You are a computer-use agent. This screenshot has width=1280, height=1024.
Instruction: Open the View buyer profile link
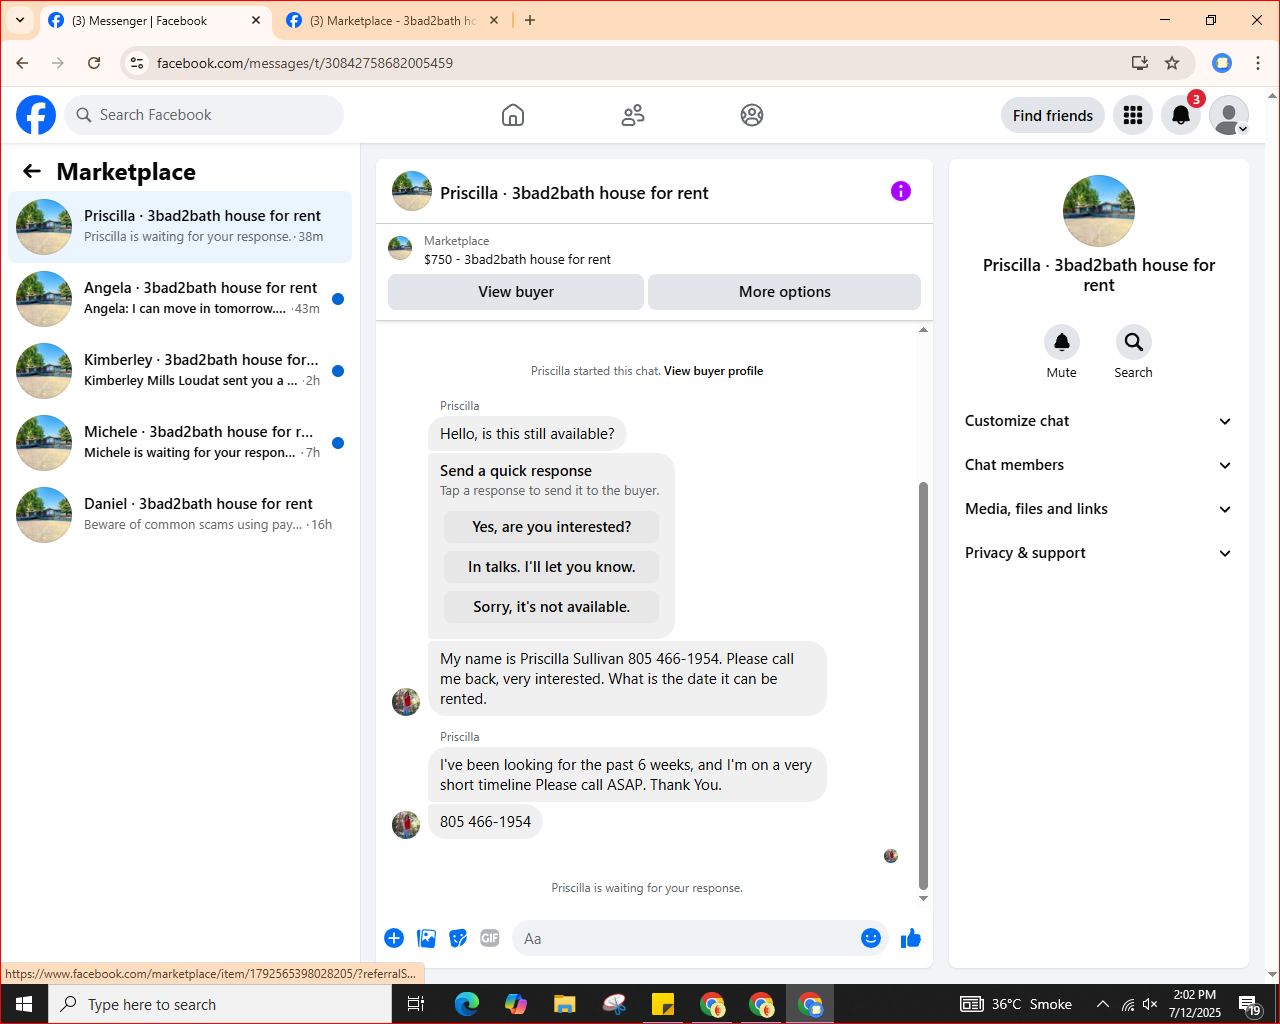click(713, 371)
